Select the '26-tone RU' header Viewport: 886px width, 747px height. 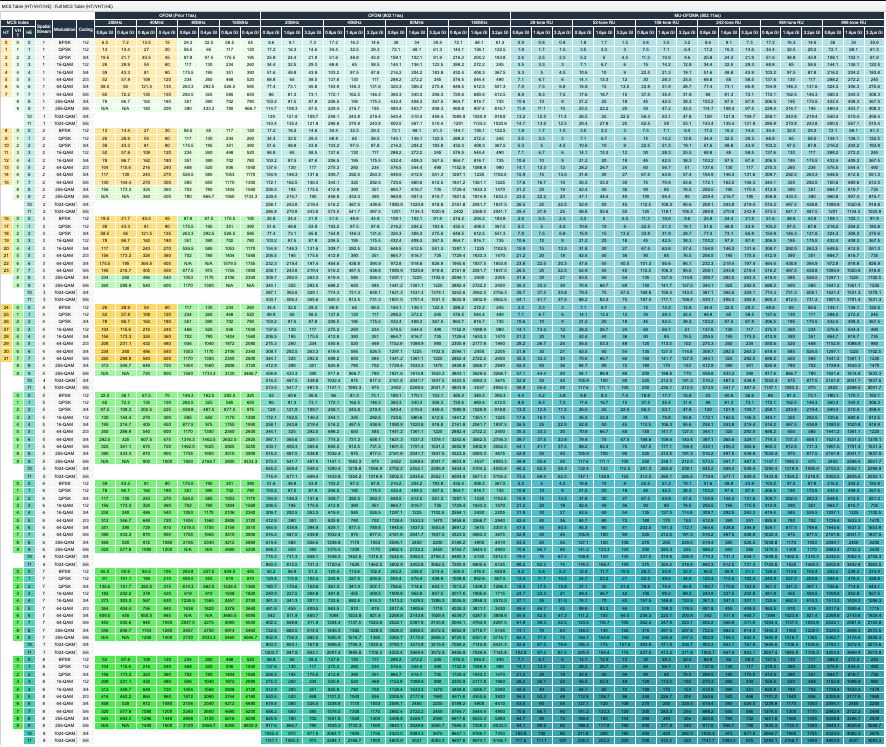click(541, 22)
